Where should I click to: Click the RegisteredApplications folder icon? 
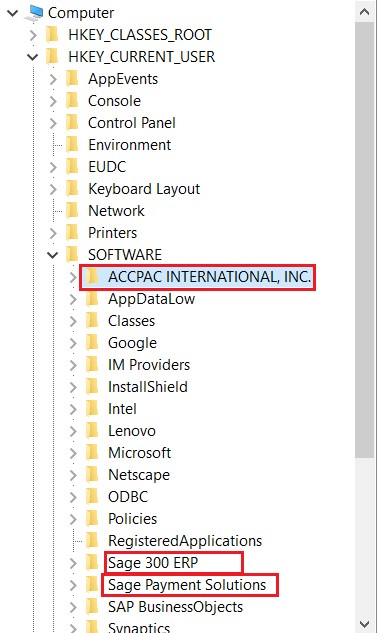(x=92, y=540)
